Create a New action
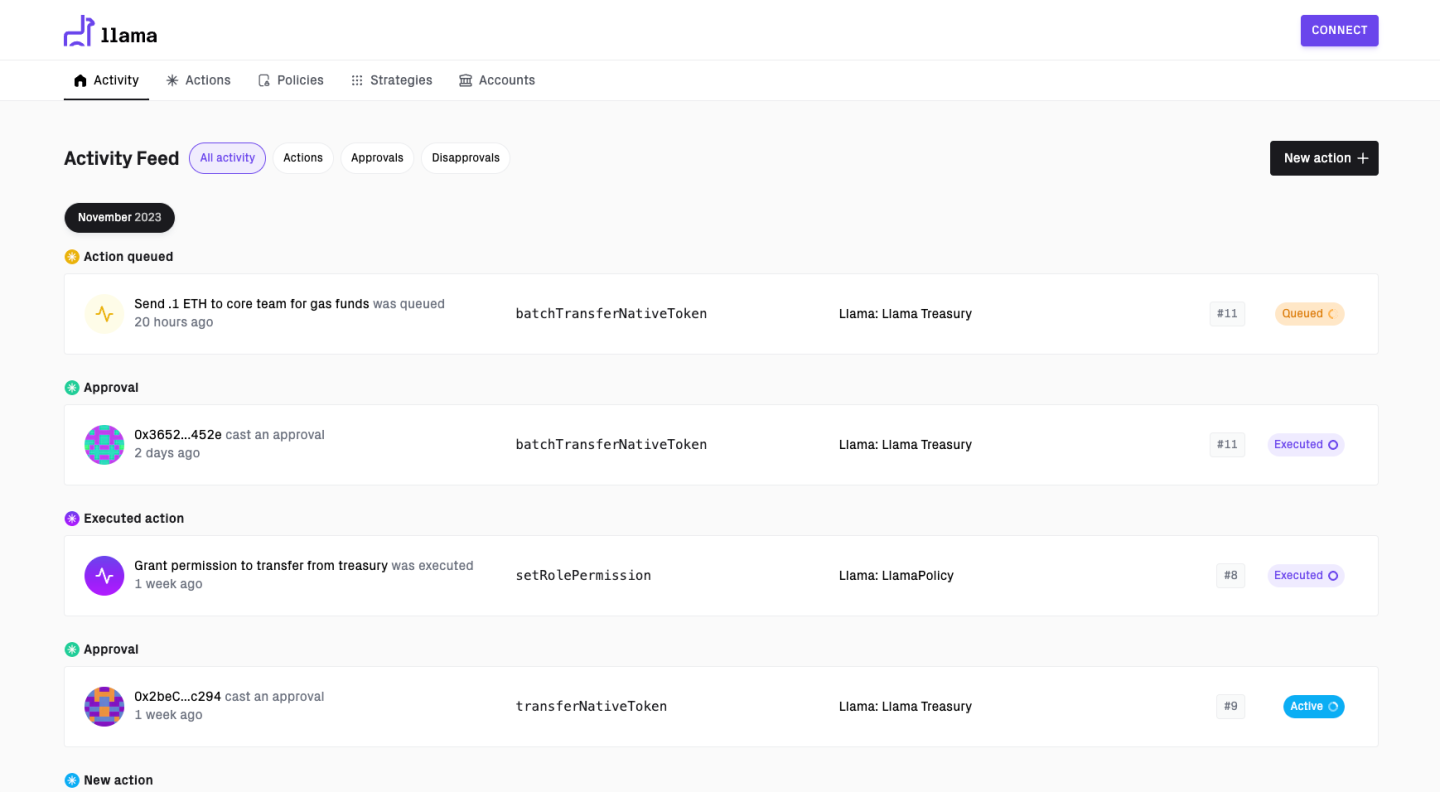 1324,158
